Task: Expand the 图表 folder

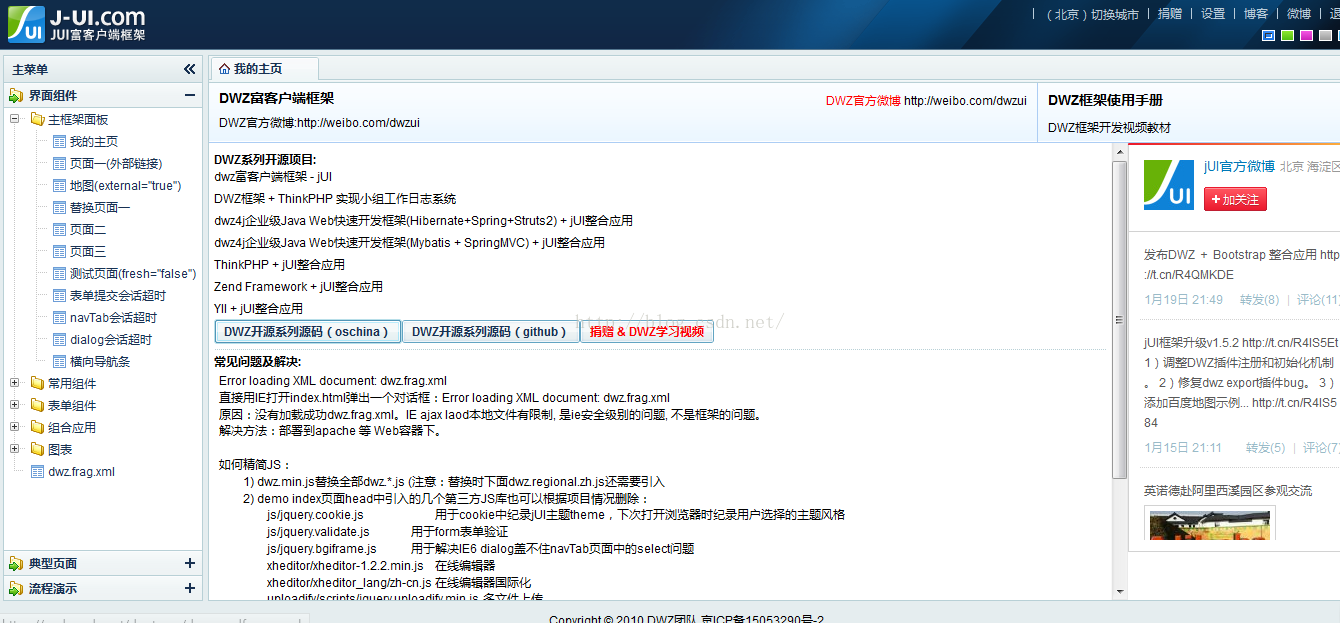Action: (14, 448)
